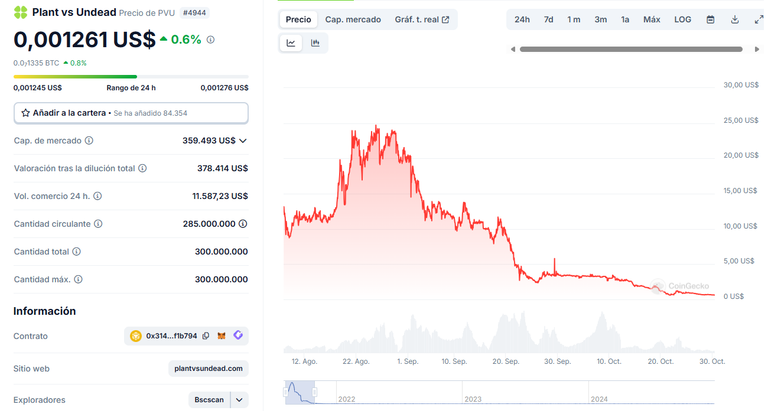Image resolution: width=768 pixels, height=411 pixels.
Task: Select the 24h time range
Action: (x=522, y=20)
